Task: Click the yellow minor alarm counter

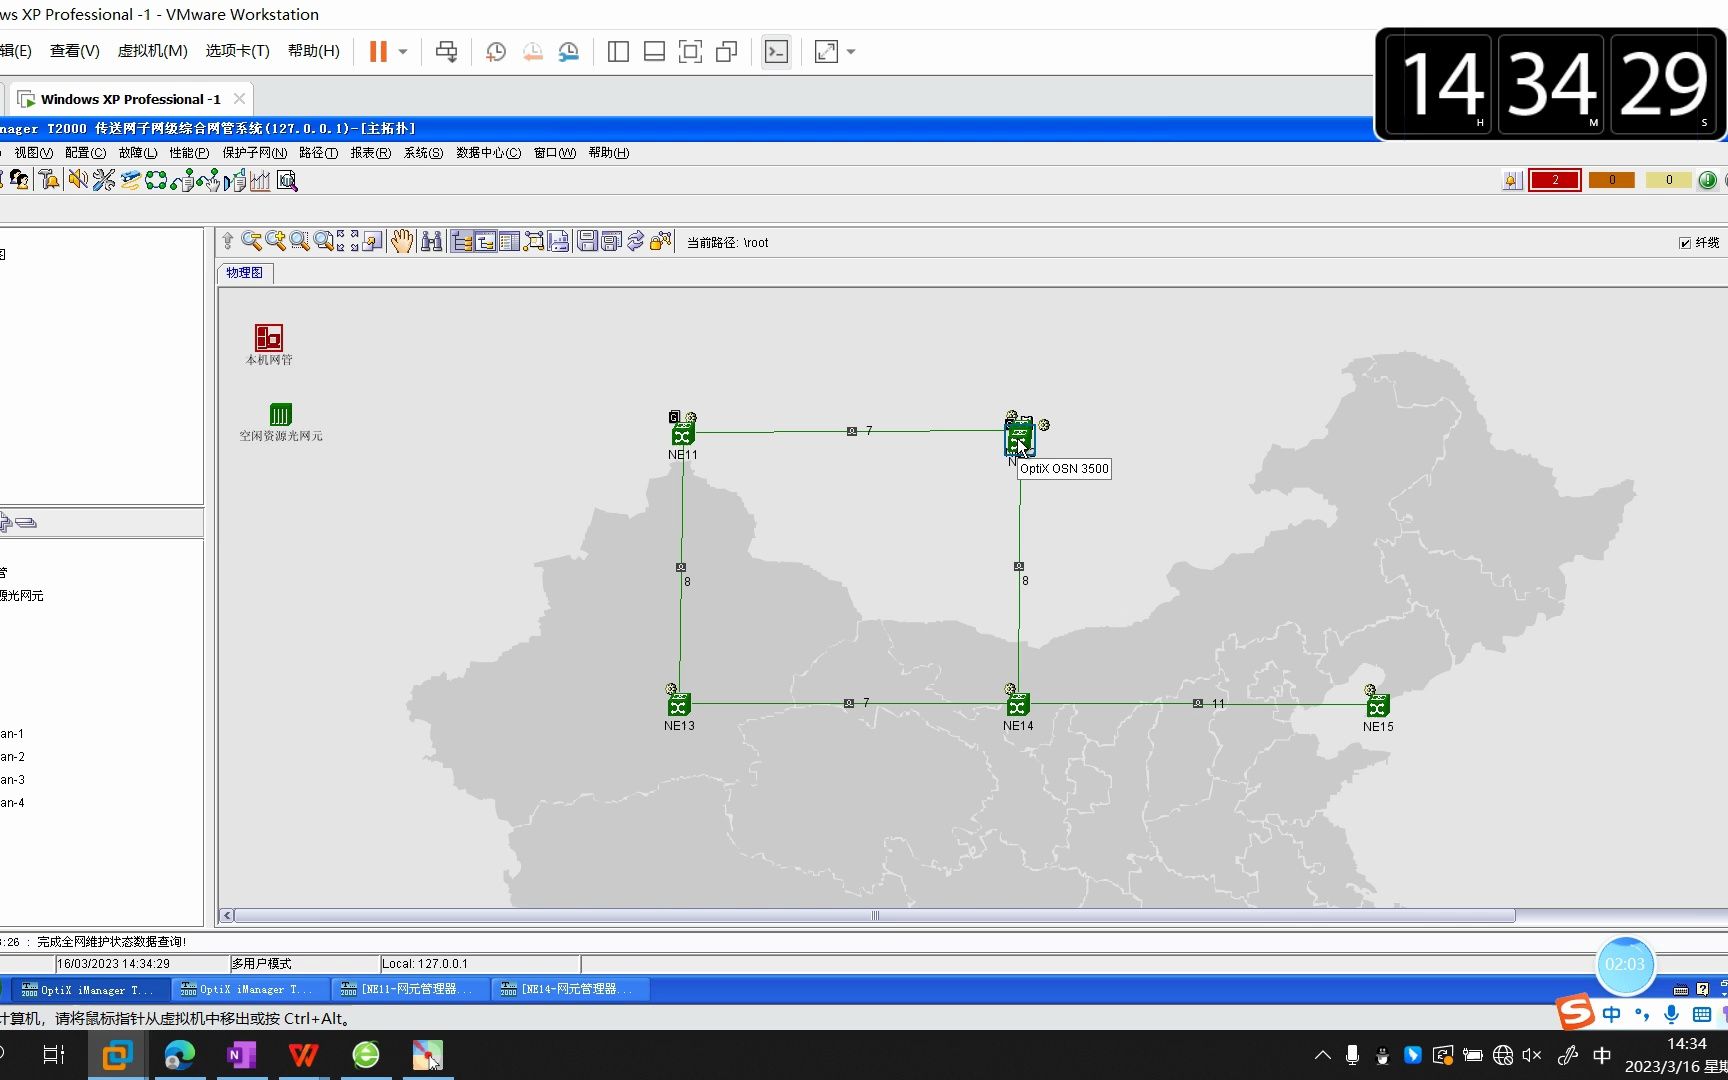Action: (x=1668, y=180)
